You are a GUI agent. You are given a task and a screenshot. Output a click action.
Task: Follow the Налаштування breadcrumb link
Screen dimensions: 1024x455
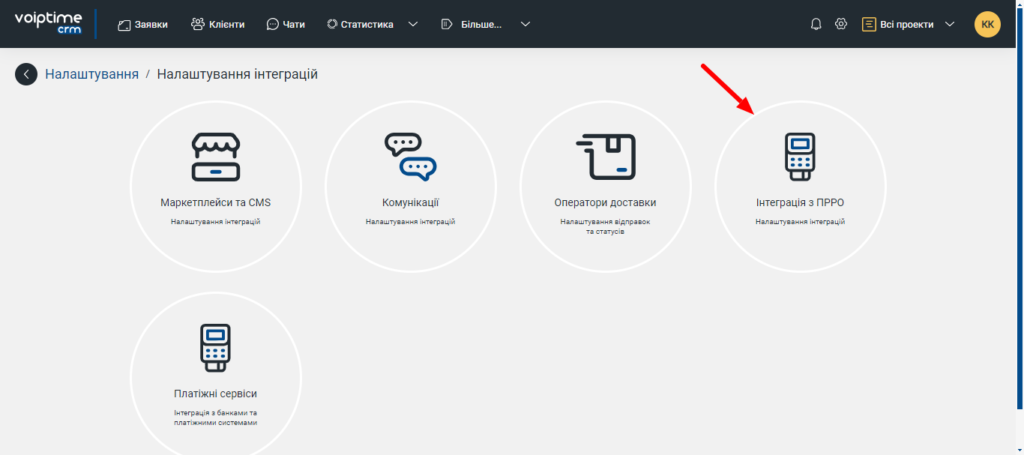(x=91, y=74)
